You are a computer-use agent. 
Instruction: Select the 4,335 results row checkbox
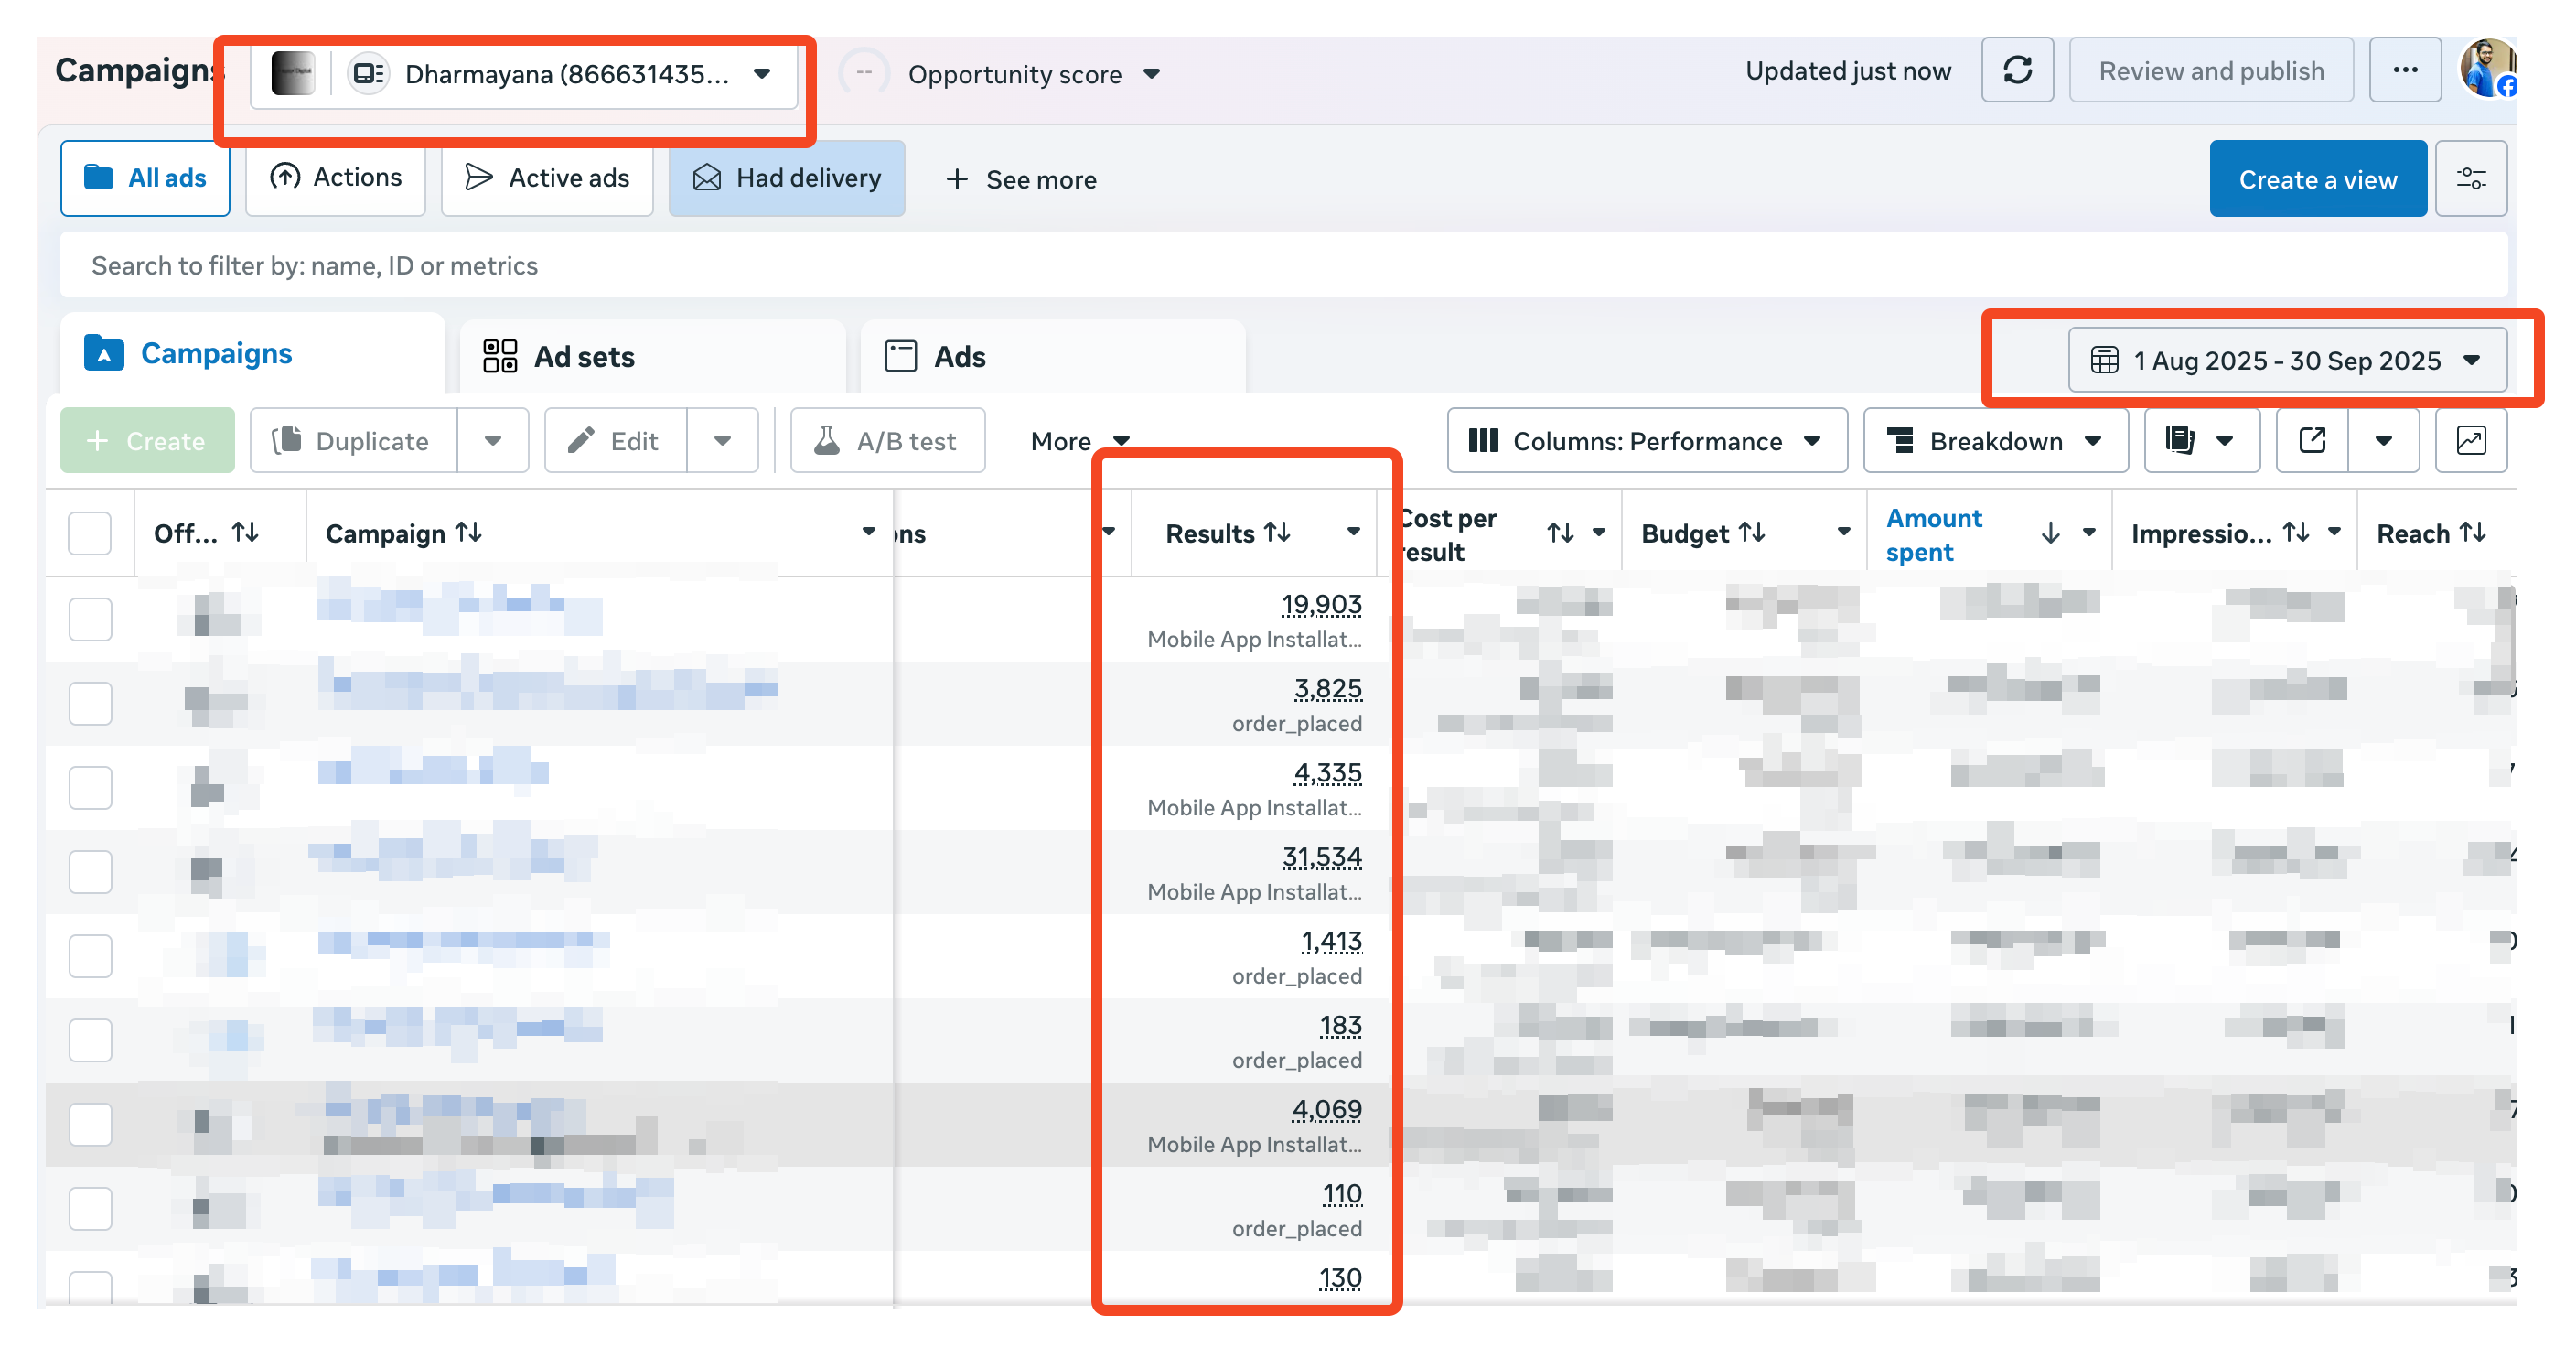[x=90, y=787]
